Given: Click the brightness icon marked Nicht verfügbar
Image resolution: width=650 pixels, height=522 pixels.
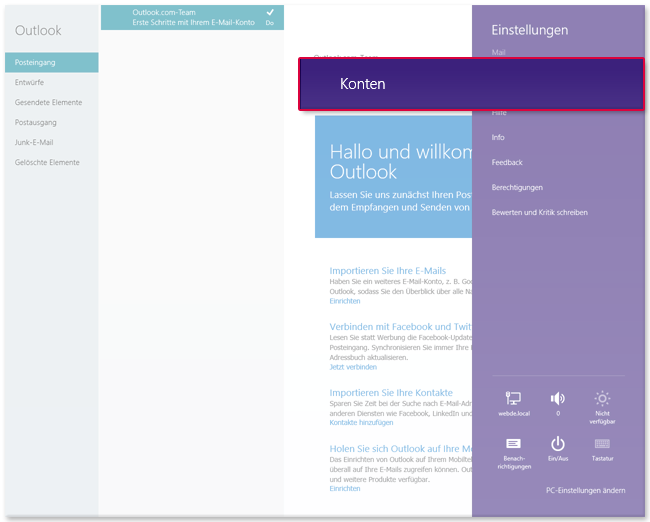Looking at the screenshot, I should pos(602,399).
